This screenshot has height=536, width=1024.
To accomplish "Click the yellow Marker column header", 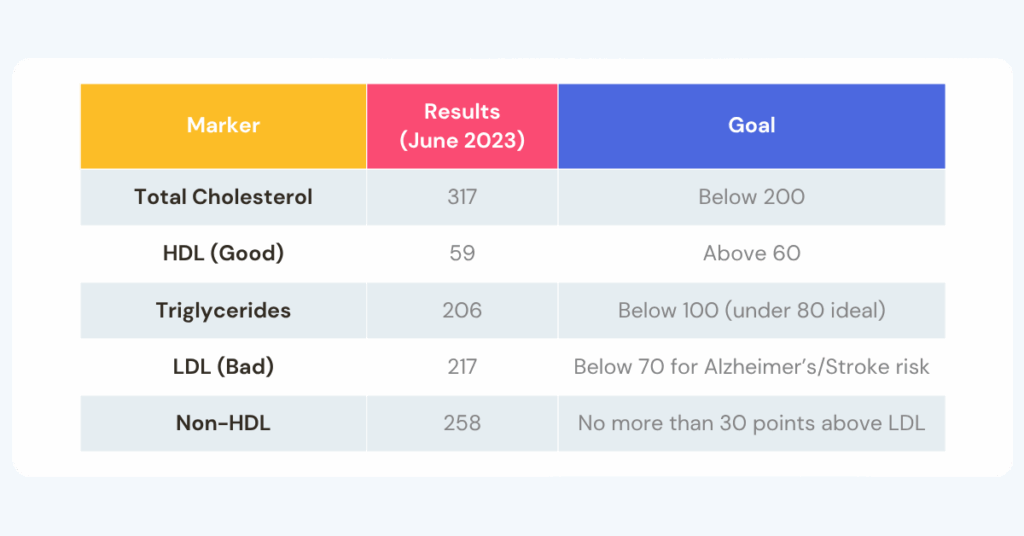I will tap(223, 126).
